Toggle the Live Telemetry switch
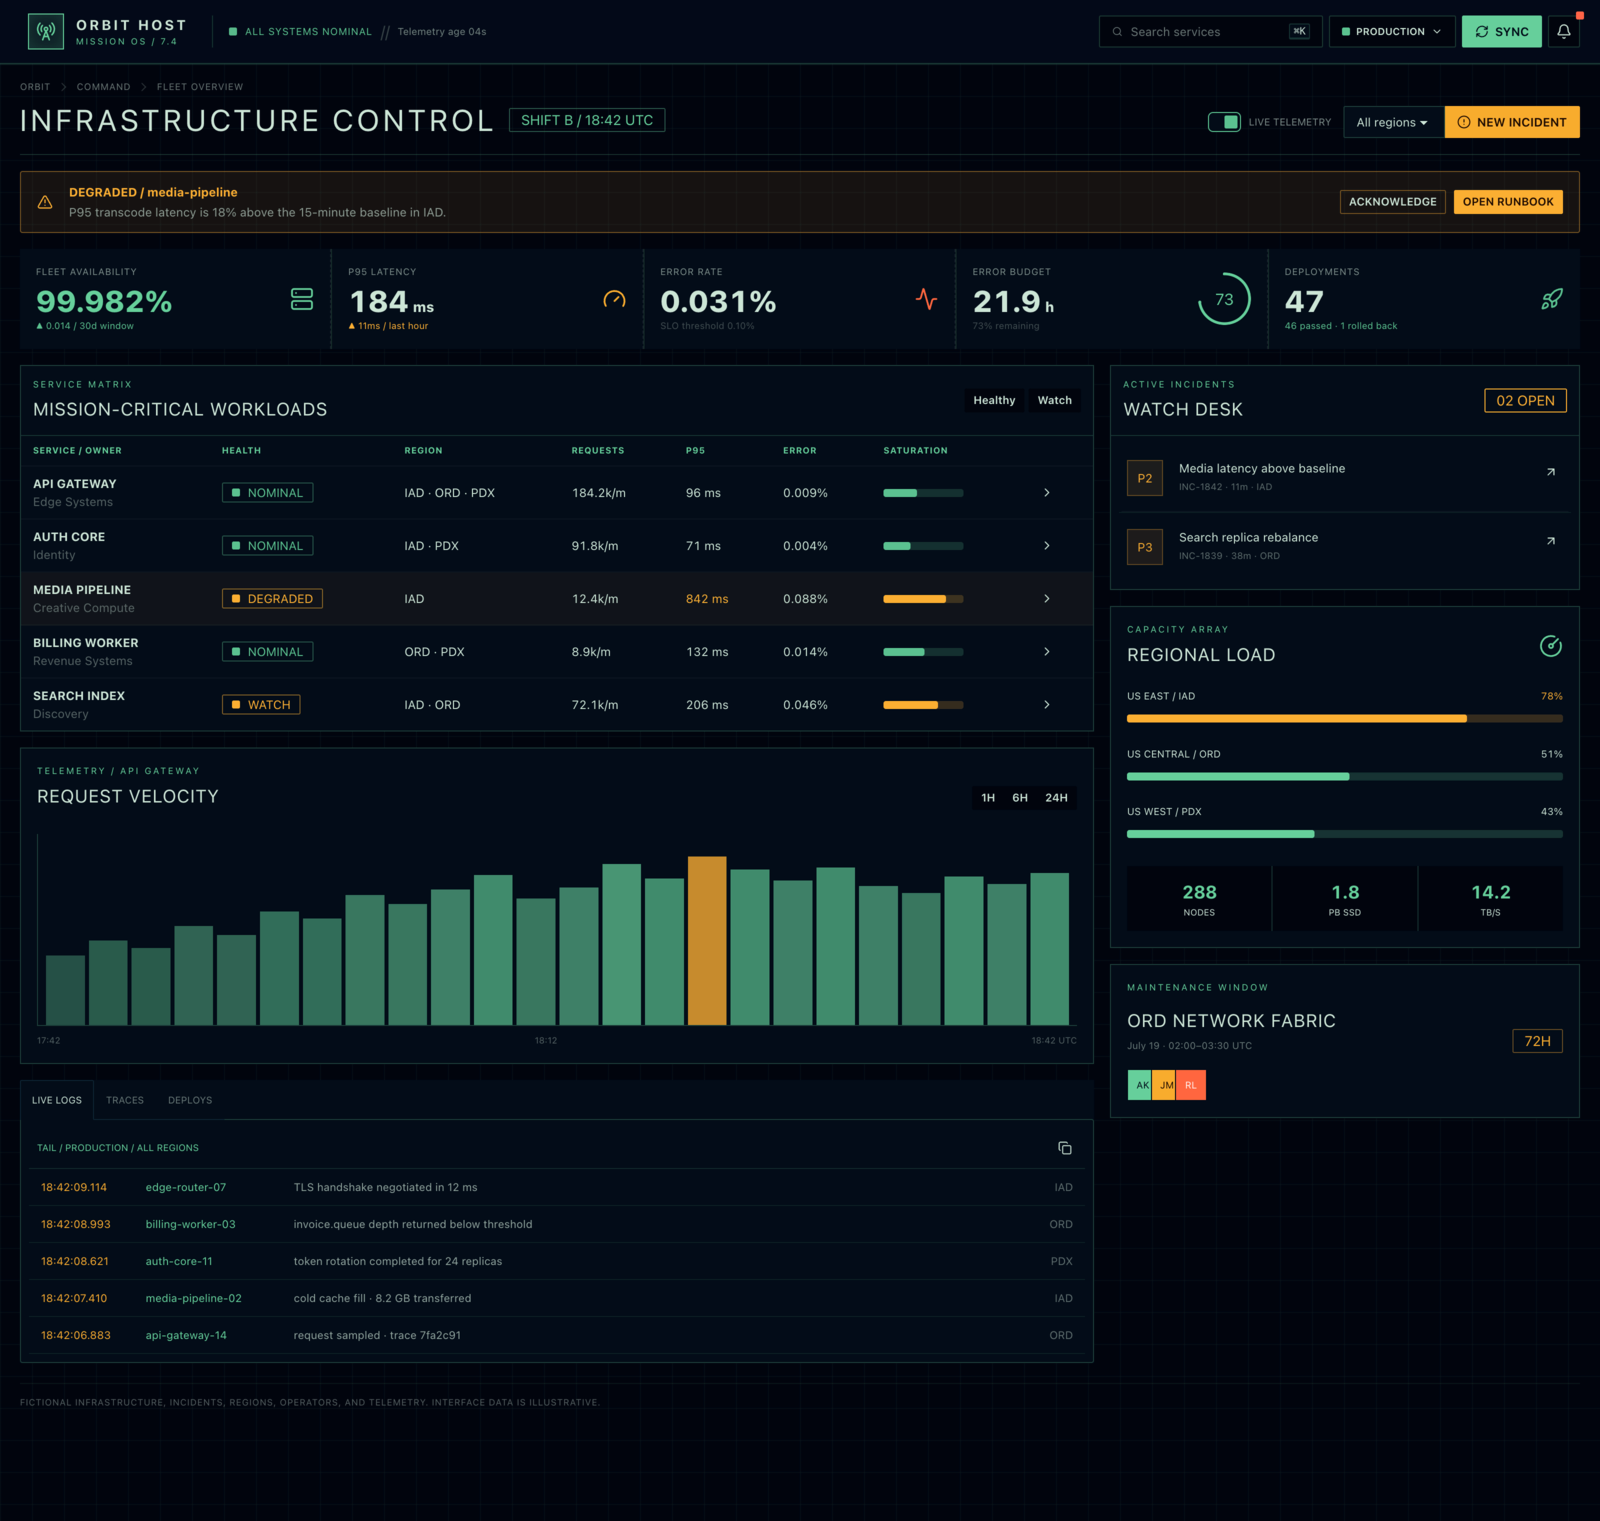 point(1224,122)
